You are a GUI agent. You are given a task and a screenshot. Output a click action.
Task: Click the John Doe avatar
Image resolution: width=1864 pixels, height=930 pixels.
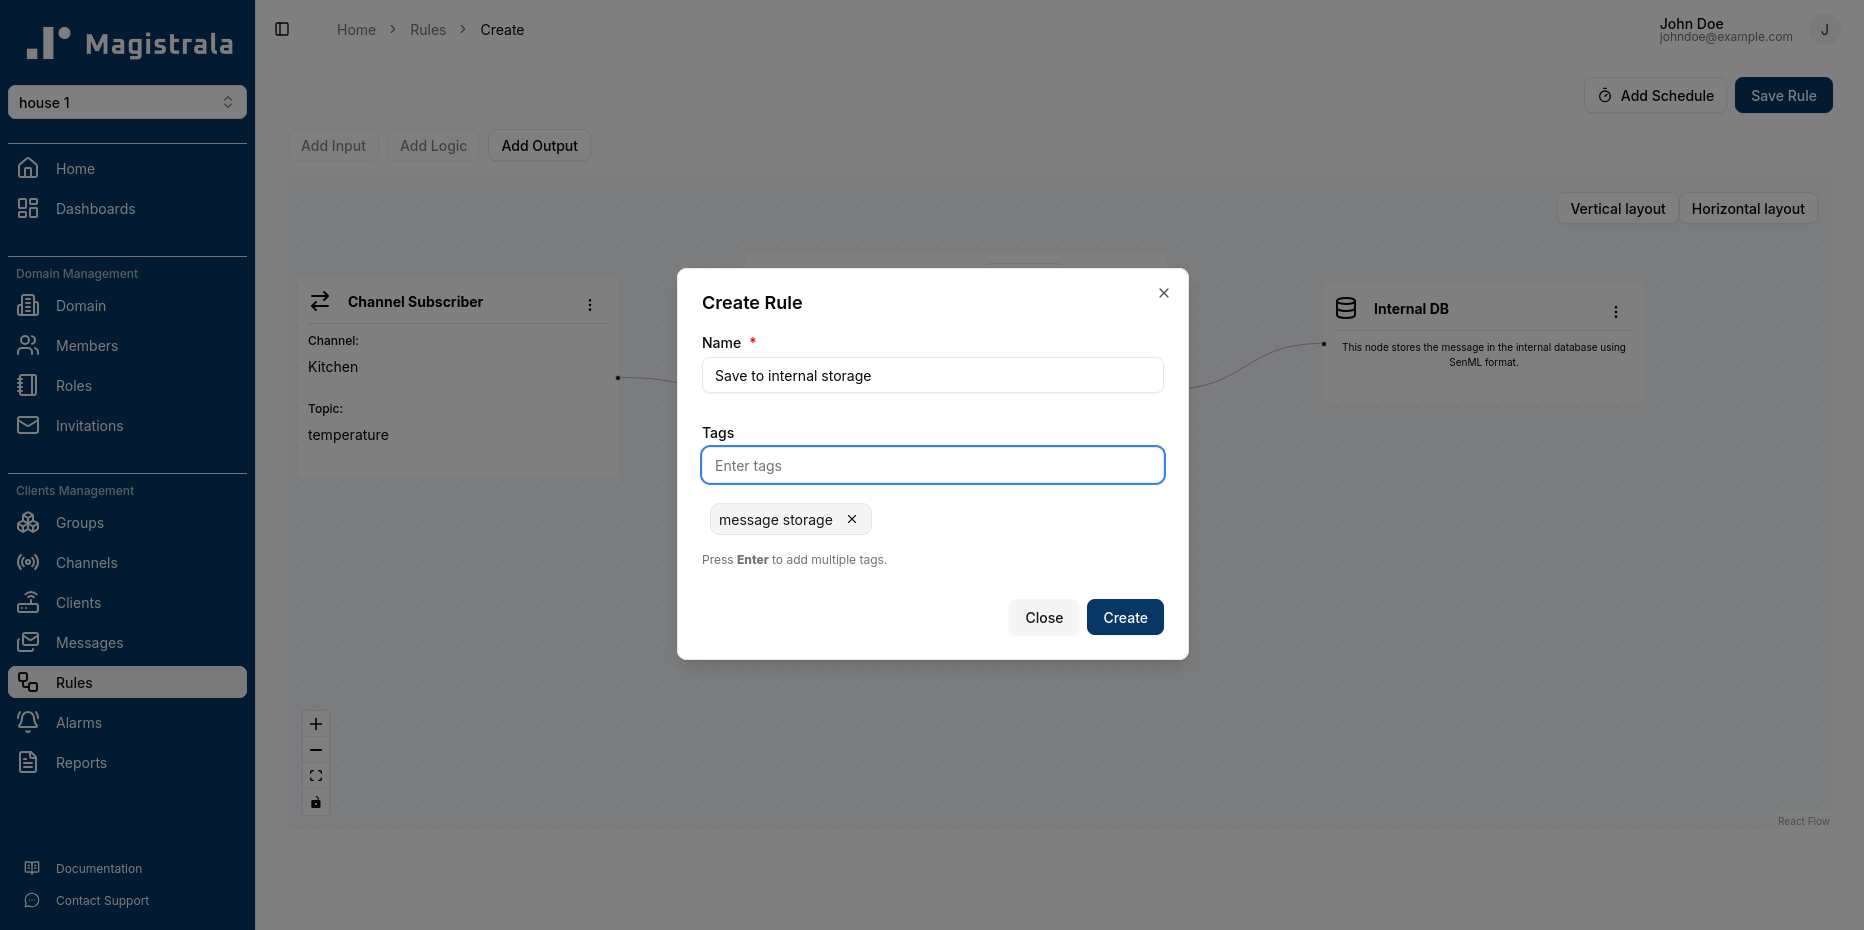tap(1824, 30)
